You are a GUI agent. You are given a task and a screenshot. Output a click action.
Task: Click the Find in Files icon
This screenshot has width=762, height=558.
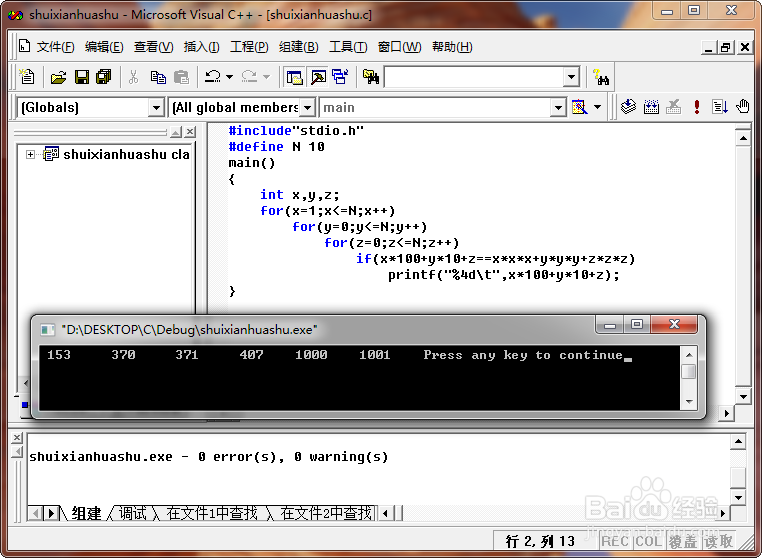point(371,77)
